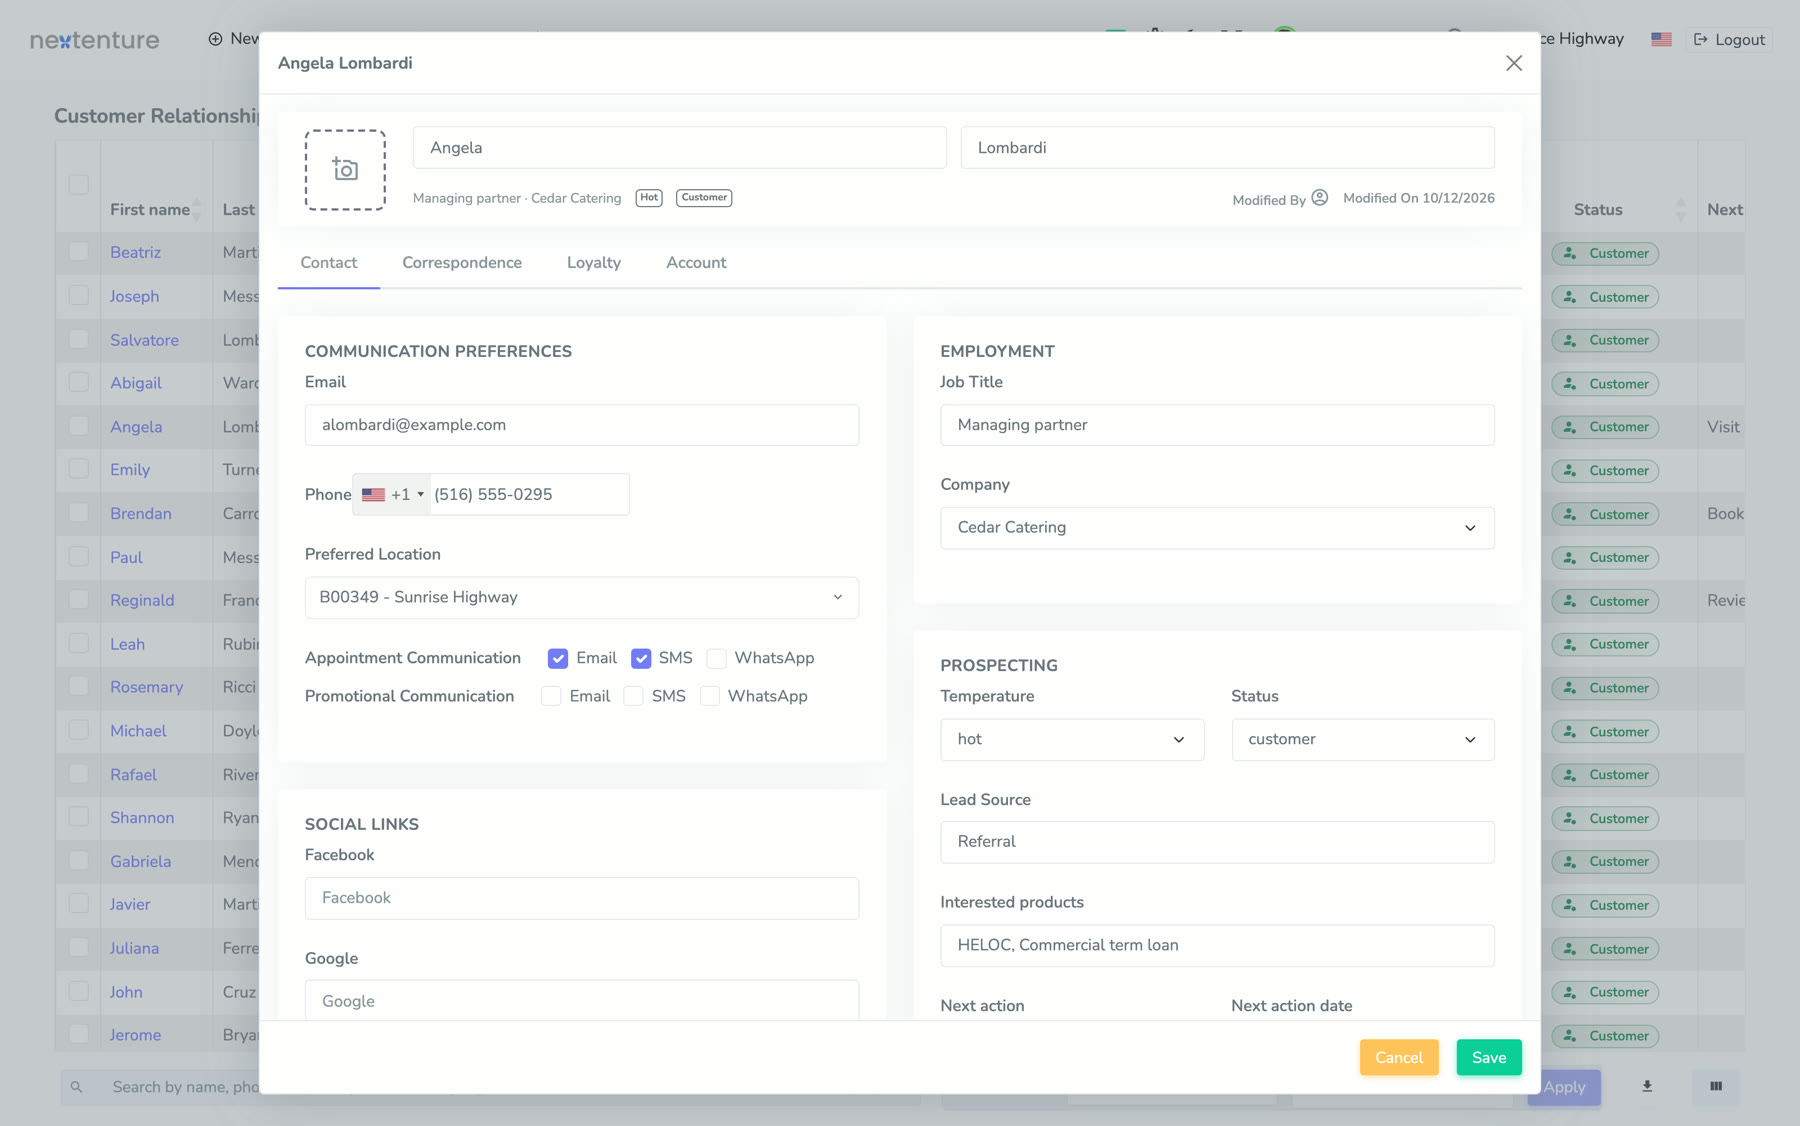Check Promotional Communication WhatsApp
1800x1126 pixels.
point(710,696)
